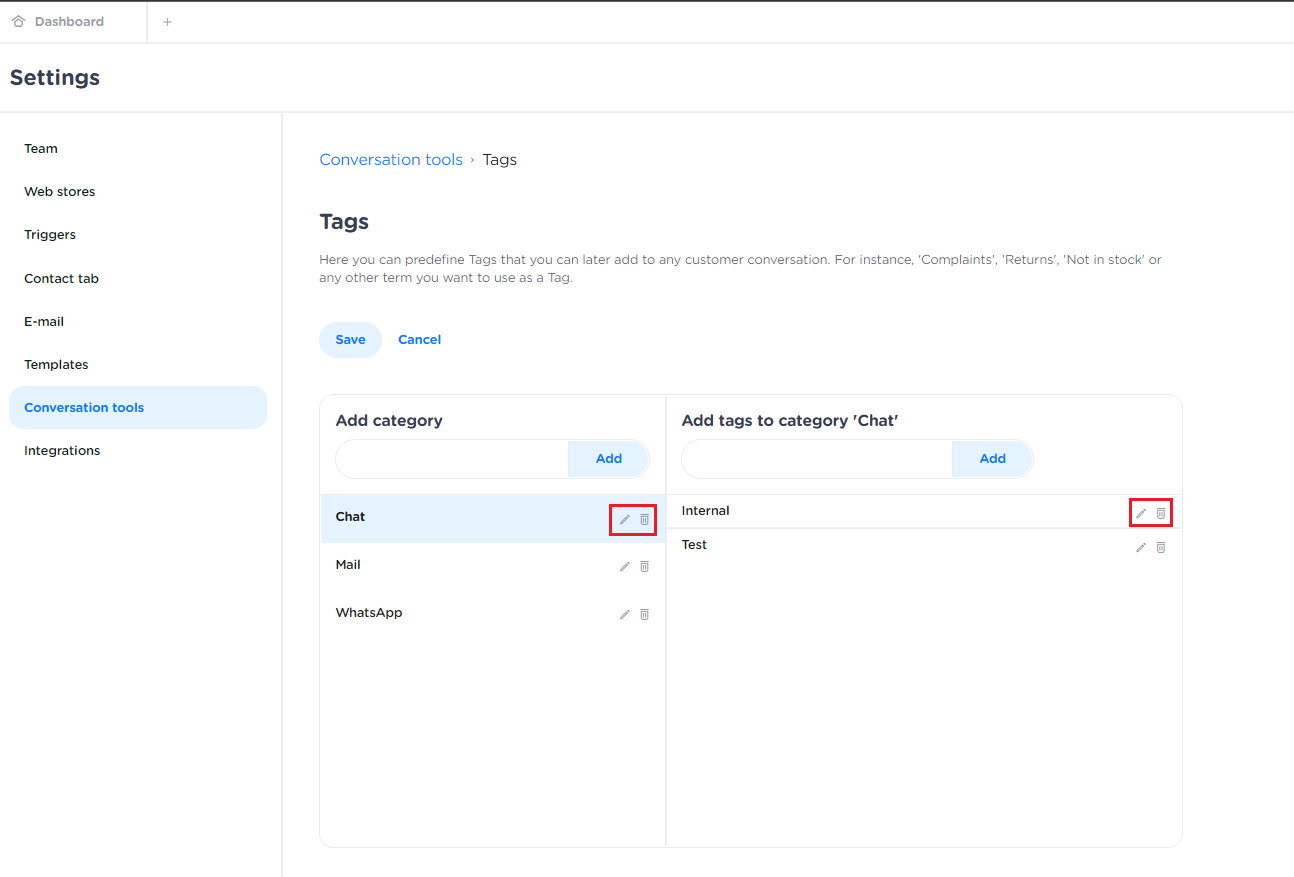Focus the Add category text field
1294x877 pixels.
(452, 459)
